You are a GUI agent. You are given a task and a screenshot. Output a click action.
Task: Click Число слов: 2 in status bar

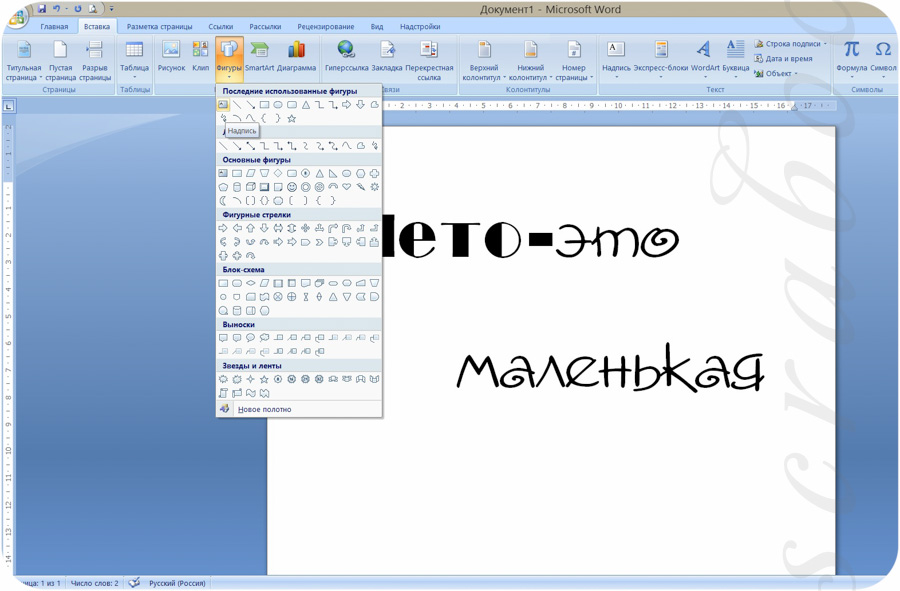95,583
